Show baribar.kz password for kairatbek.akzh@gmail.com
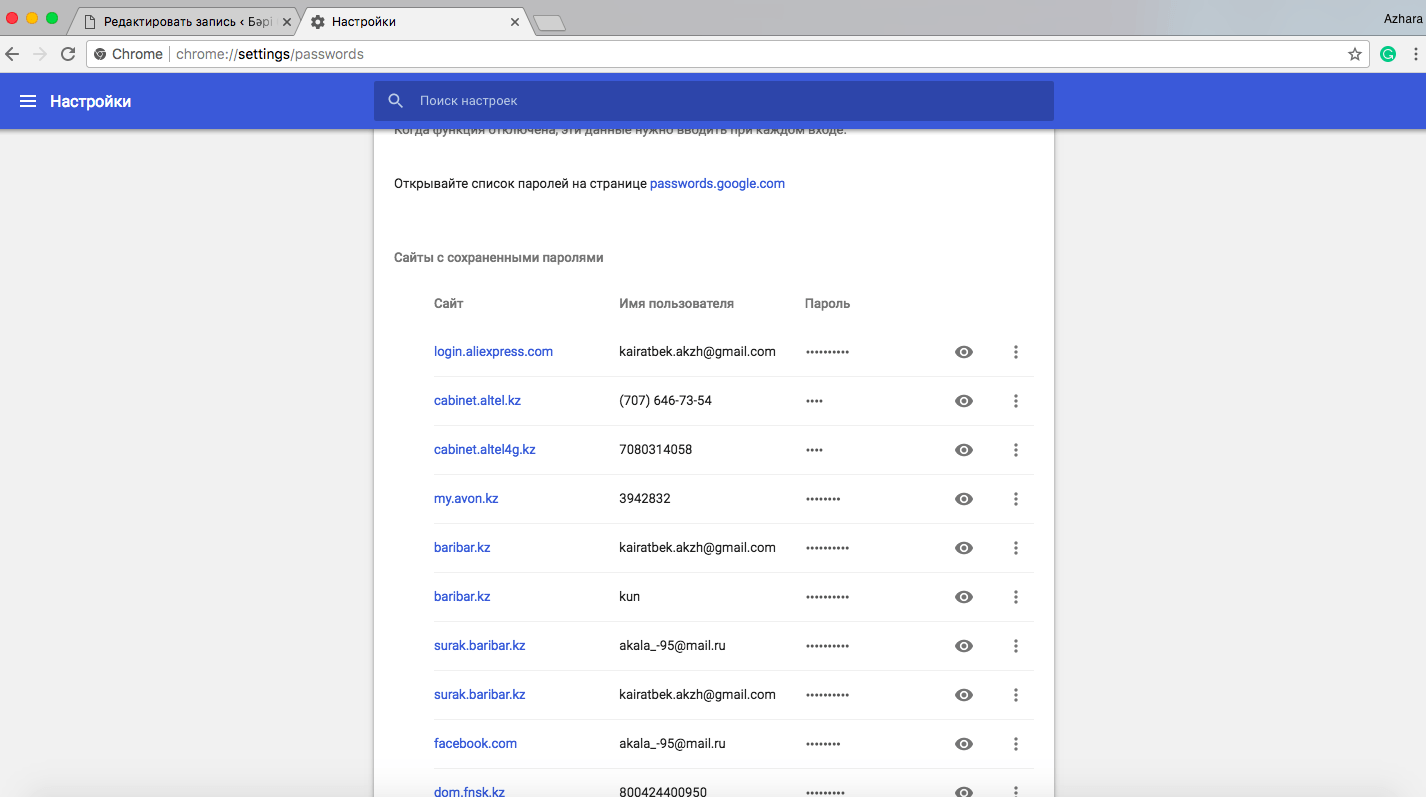Viewport: 1426px width, 797px height. (x=964, y=548)
